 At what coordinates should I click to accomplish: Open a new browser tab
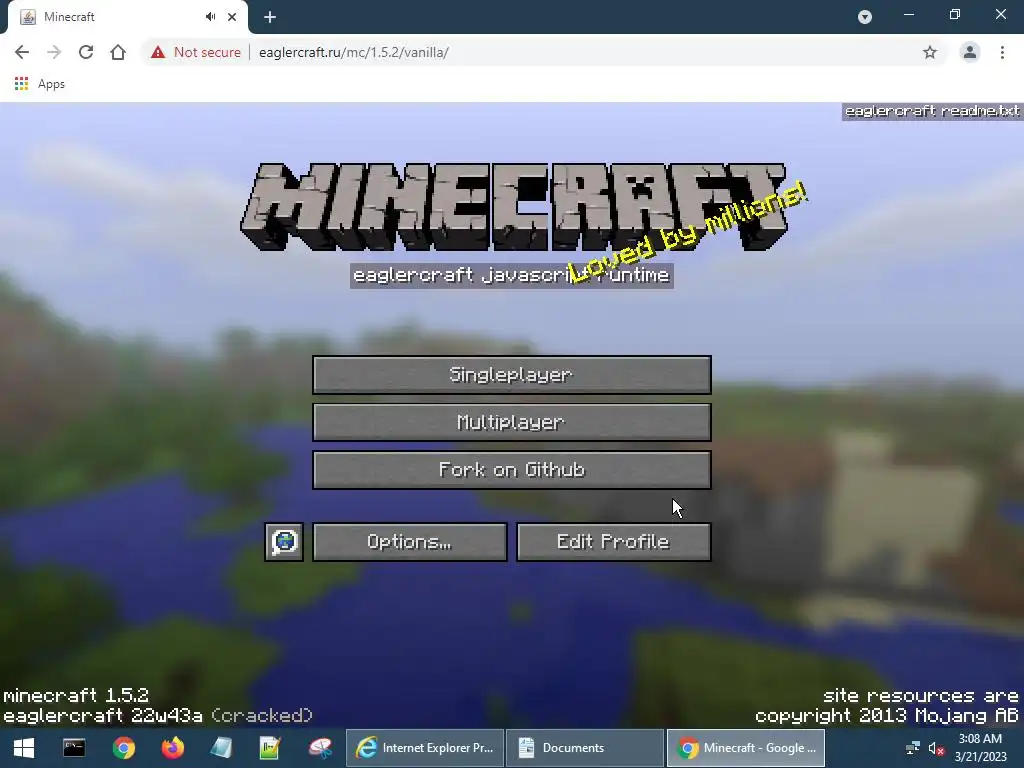click(x=270, y=17)
